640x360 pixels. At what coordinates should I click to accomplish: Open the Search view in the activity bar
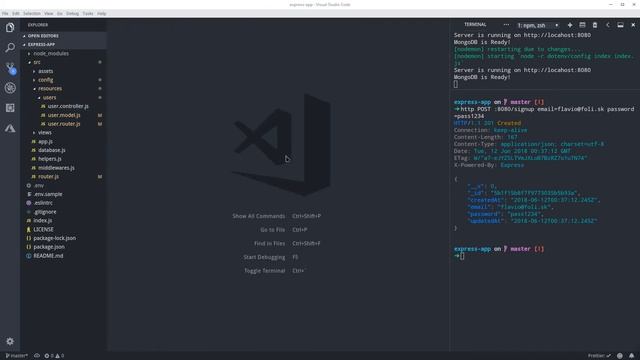click(10, 47)
